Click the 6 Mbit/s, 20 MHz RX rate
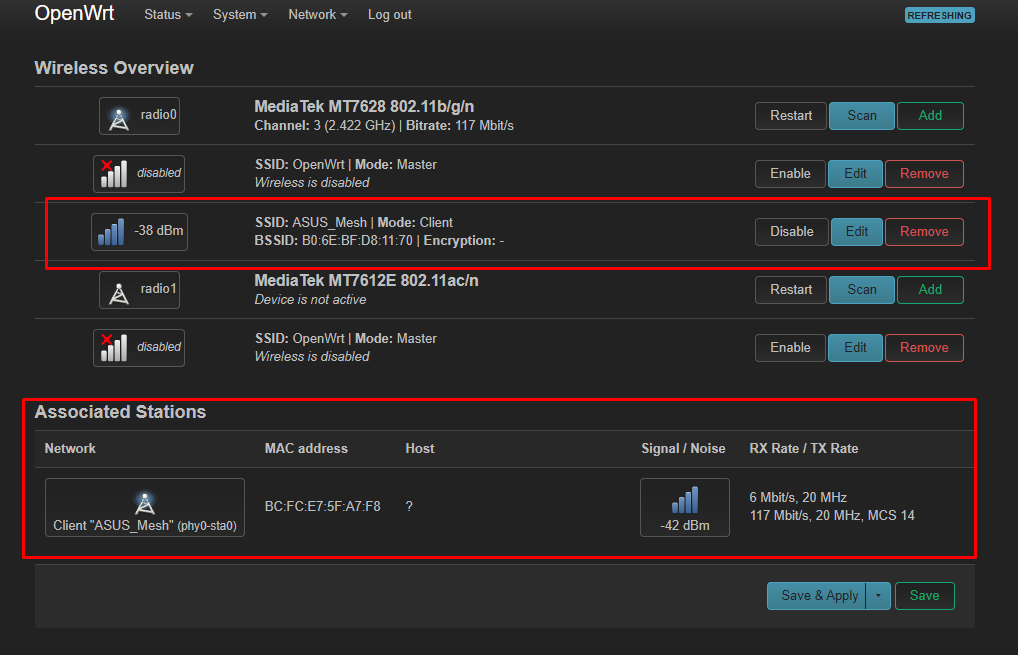Viewport: 1018px width, 655px height. click(798, 497)
